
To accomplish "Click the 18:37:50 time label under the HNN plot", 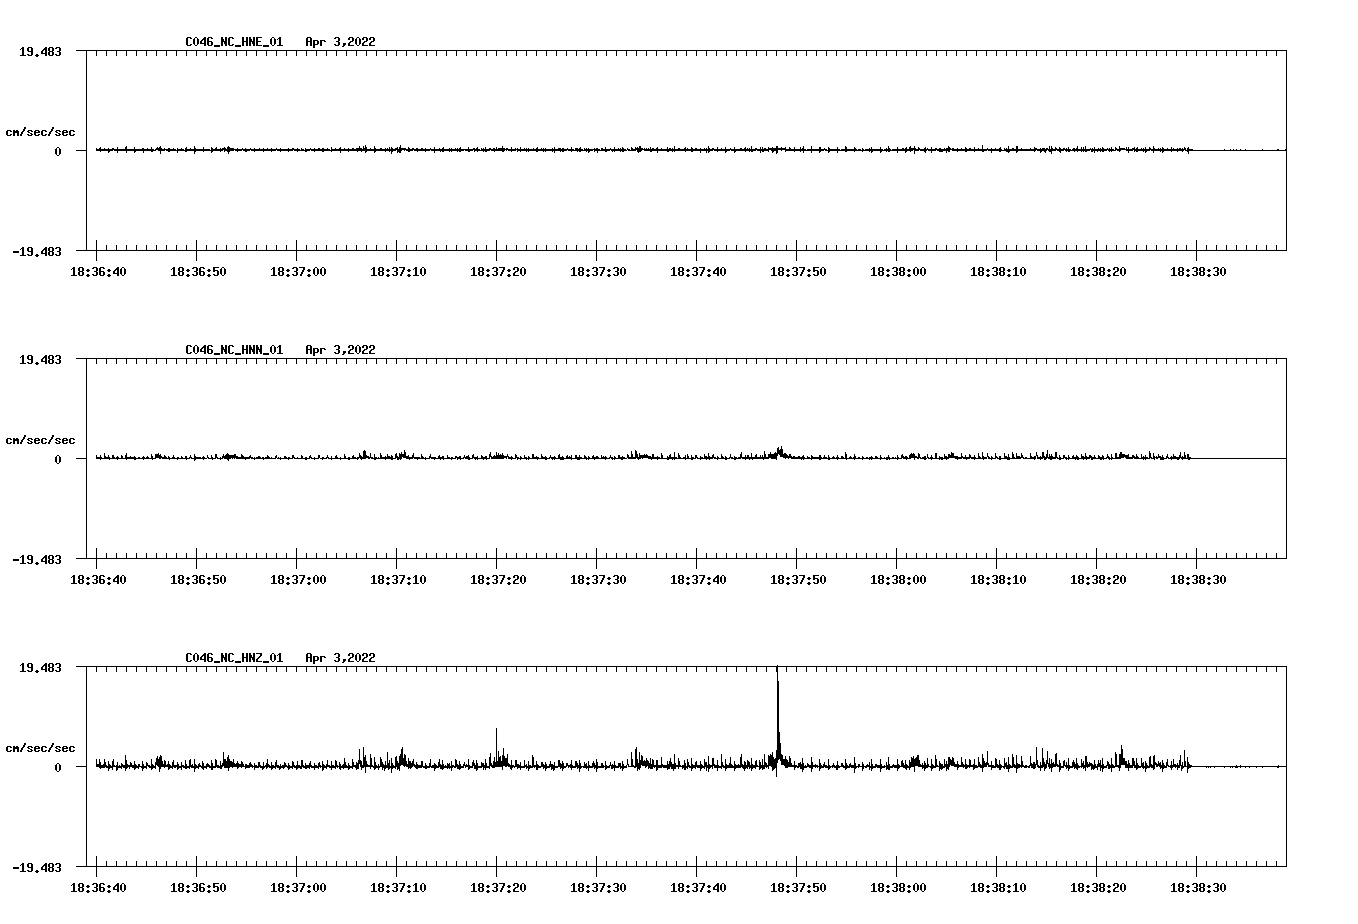I will tap(798, 580).
